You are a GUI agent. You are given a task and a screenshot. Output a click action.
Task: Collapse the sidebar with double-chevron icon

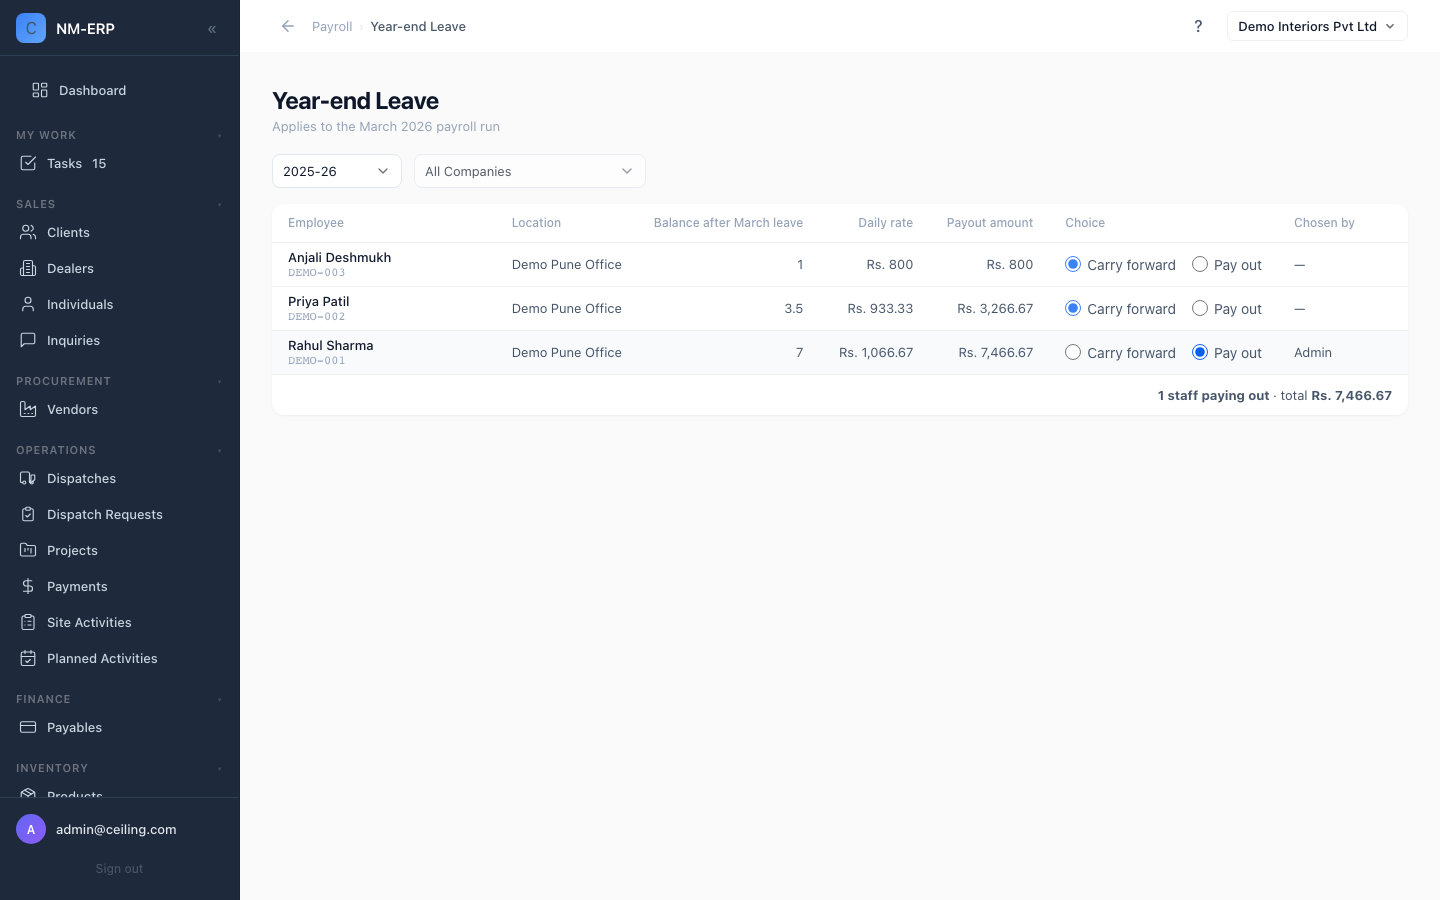(x=212, y=29)
